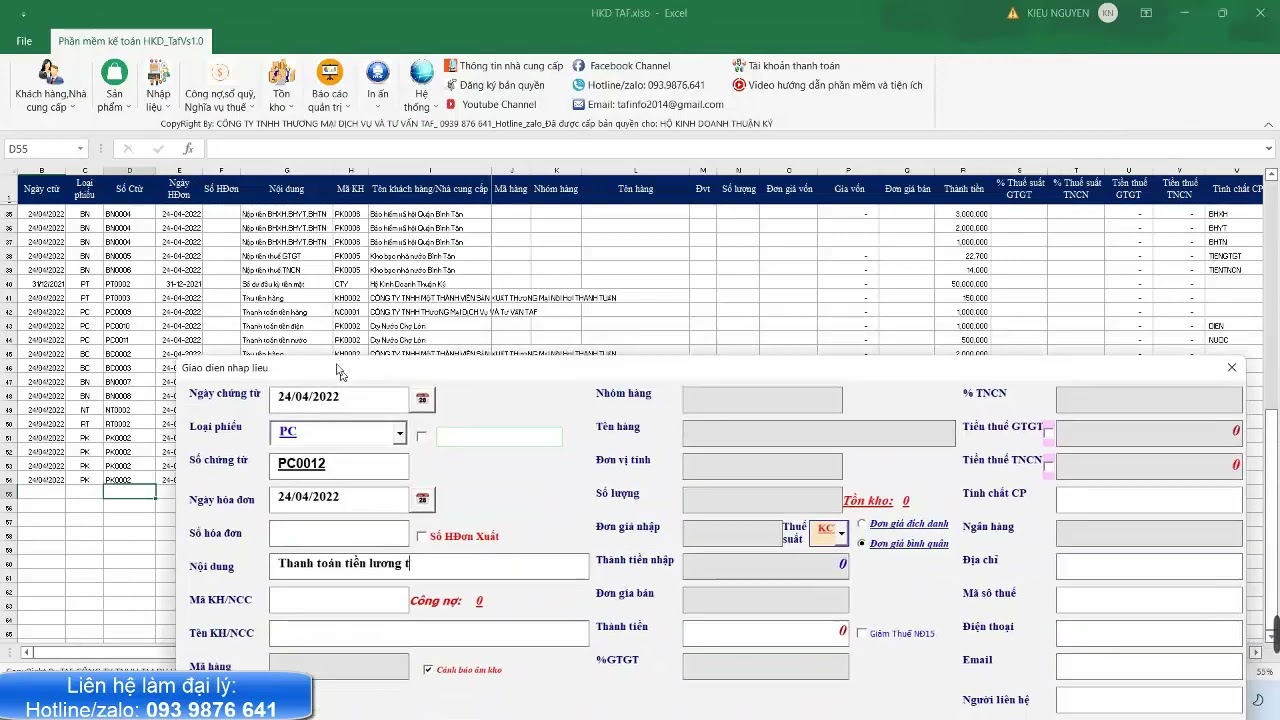
Task: Open the Youtube Channel link
Action: pos(491,104)
